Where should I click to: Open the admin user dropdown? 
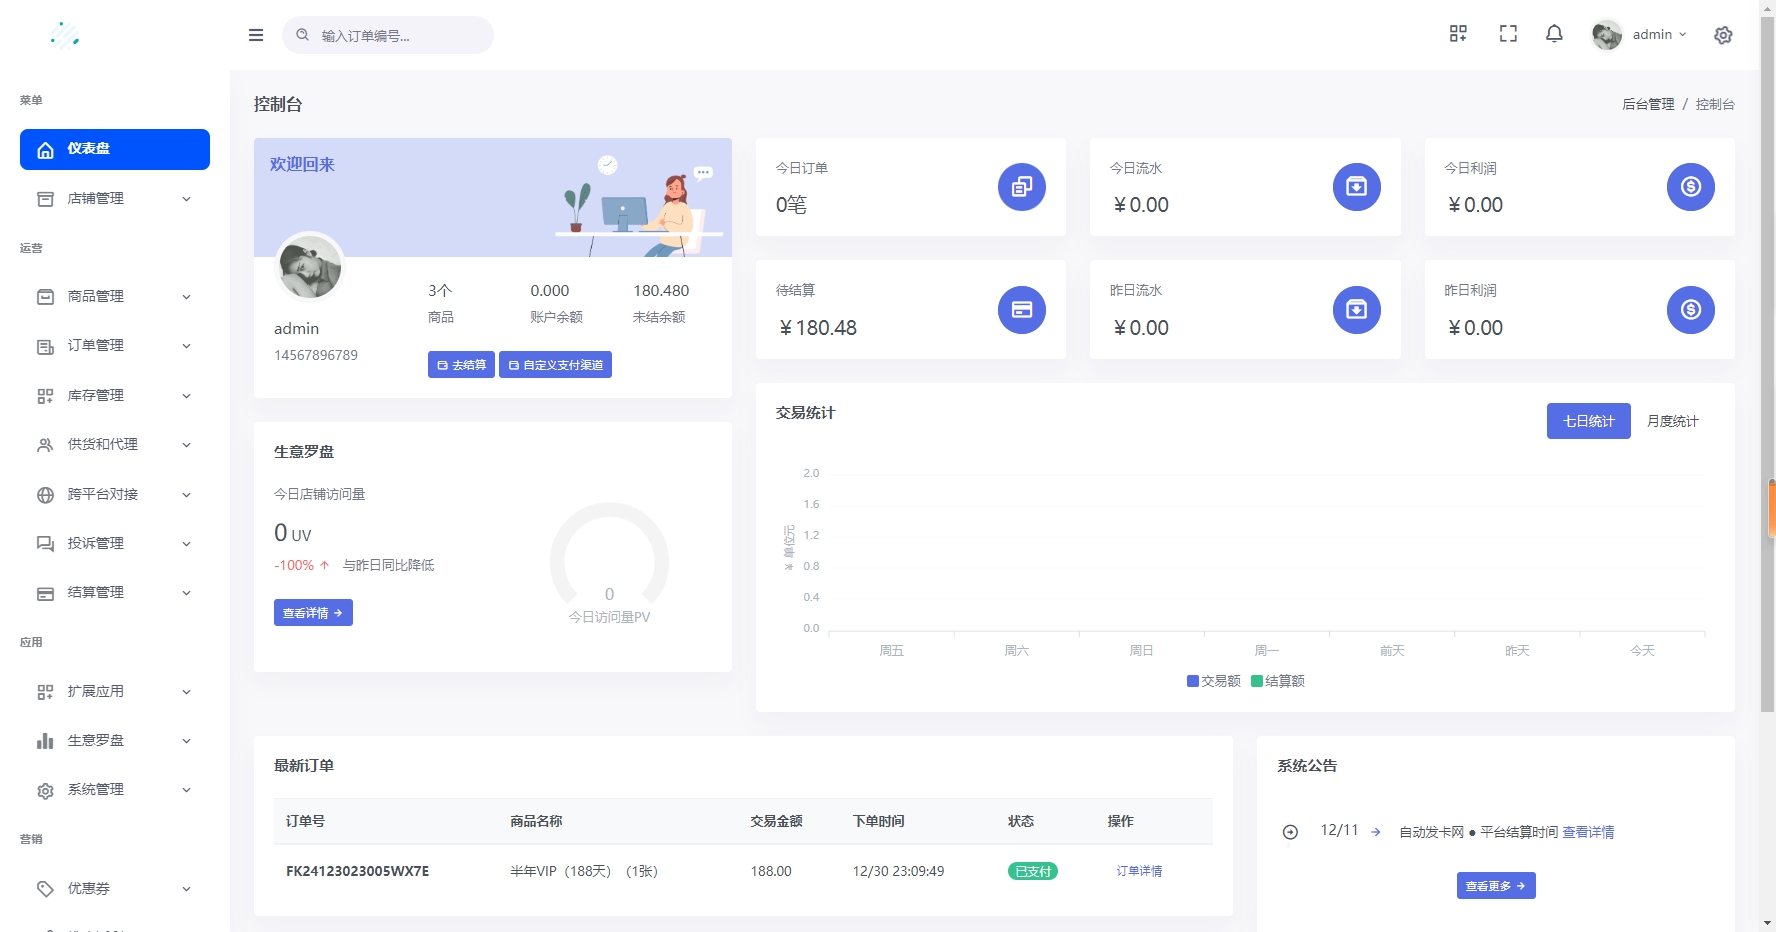point(1640,35)
